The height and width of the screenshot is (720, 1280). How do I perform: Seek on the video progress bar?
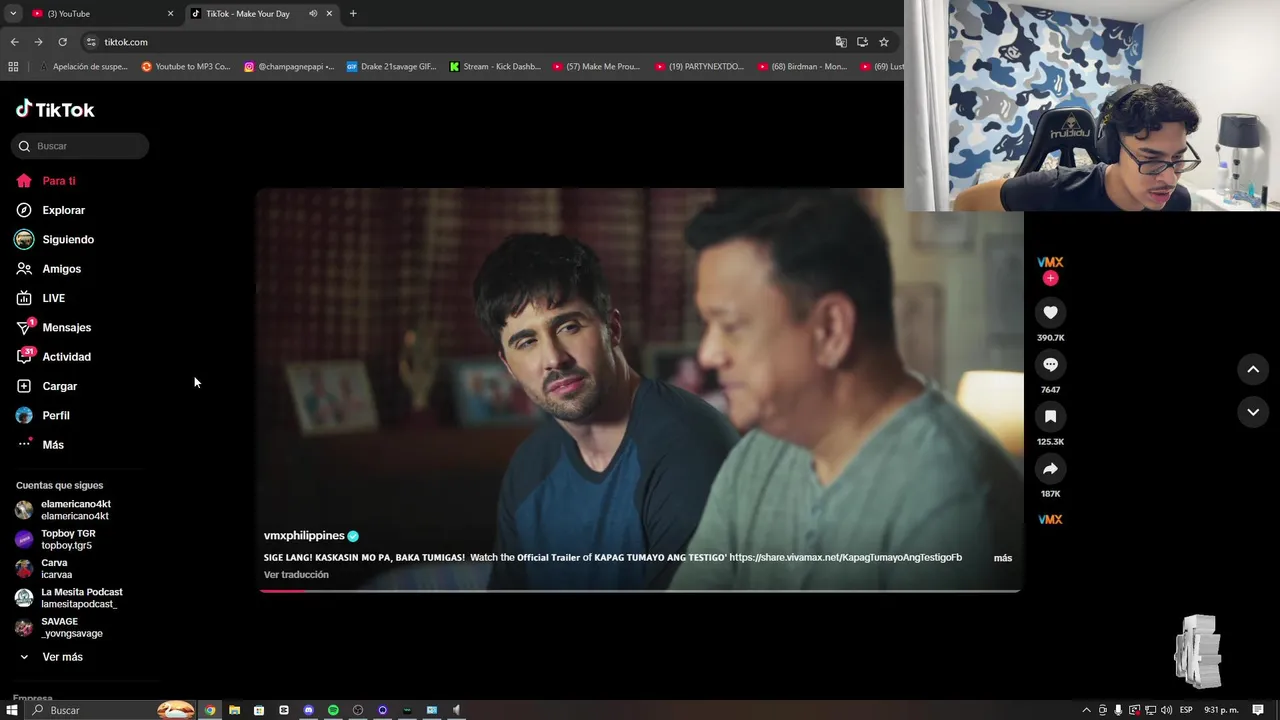click(x=640, y=591)
